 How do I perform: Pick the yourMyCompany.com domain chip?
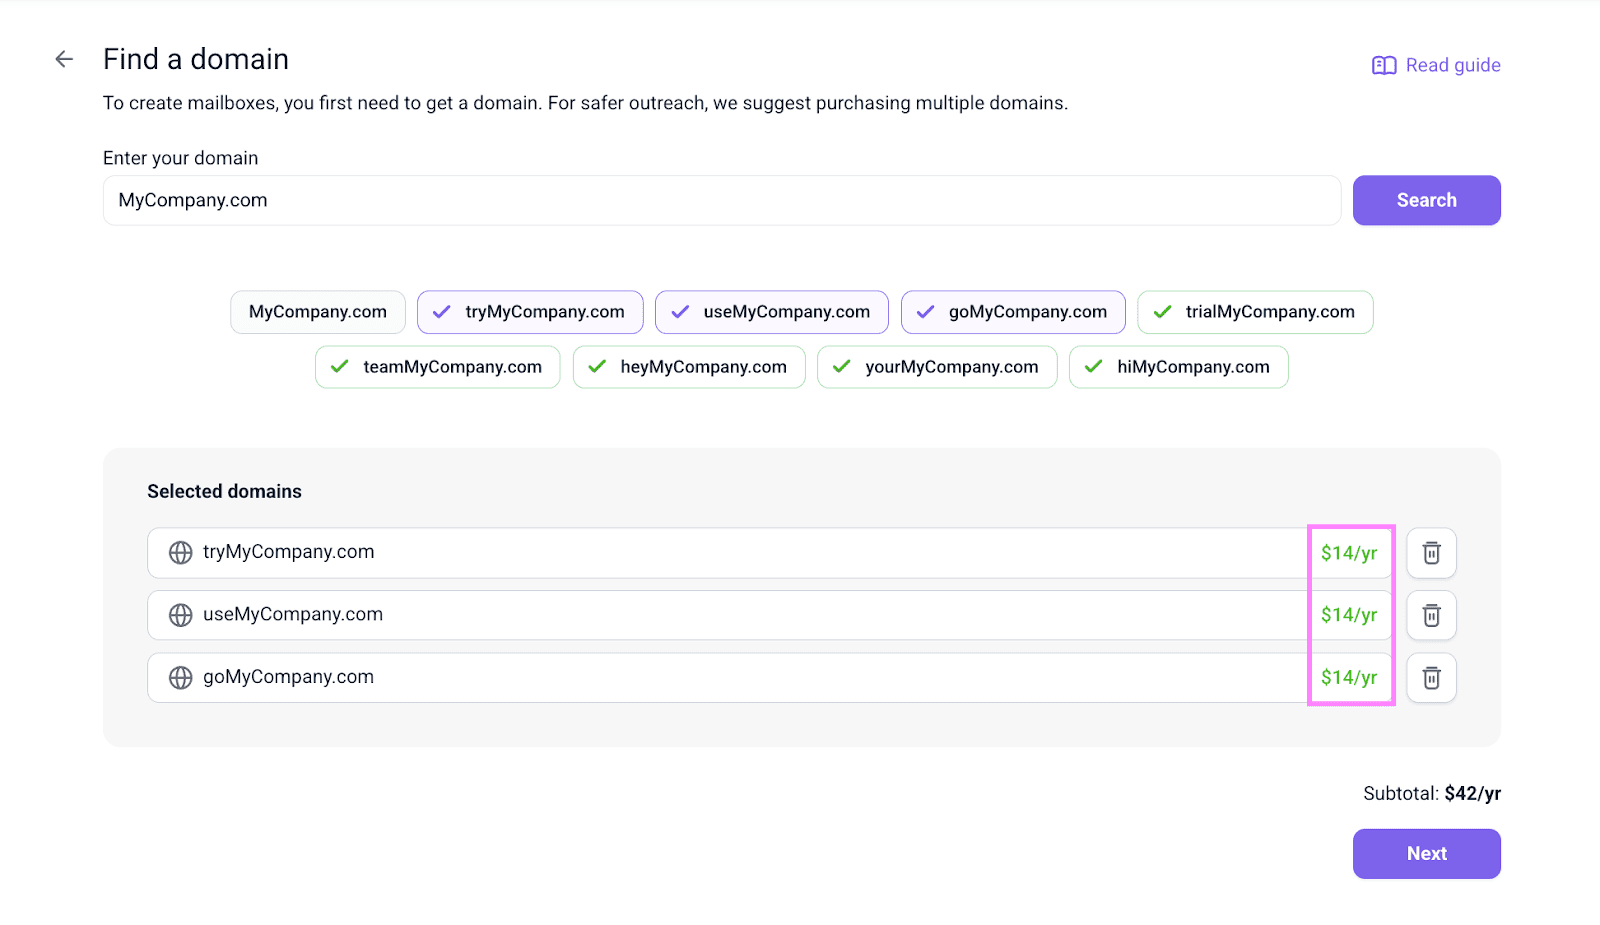tap(936, 367)
